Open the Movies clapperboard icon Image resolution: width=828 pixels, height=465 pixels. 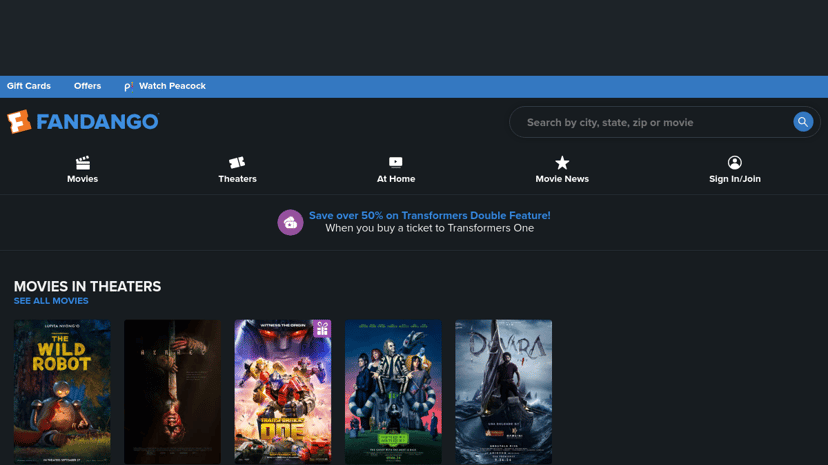coord(82,162)
